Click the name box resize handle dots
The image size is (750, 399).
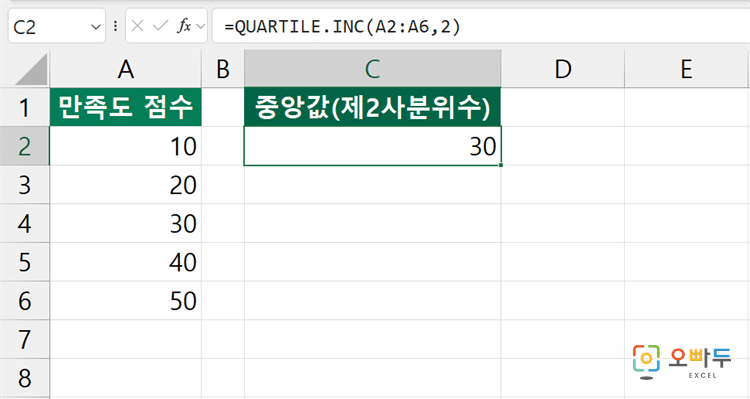(x=115, y=26)
